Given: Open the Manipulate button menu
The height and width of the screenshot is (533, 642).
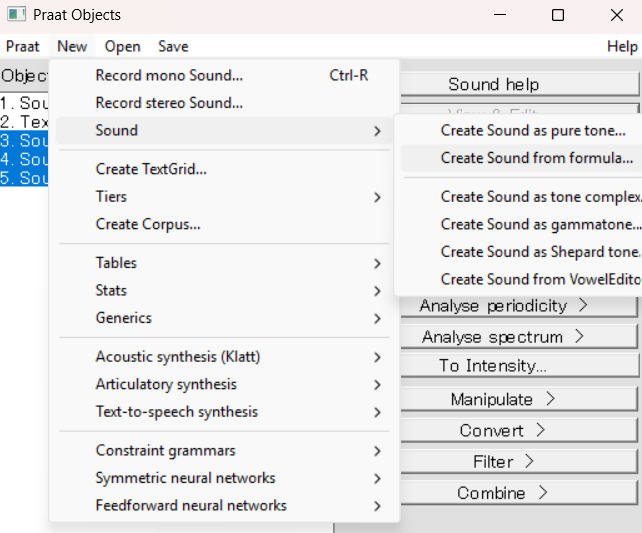Looking at the screenshot, I should 519,399.
